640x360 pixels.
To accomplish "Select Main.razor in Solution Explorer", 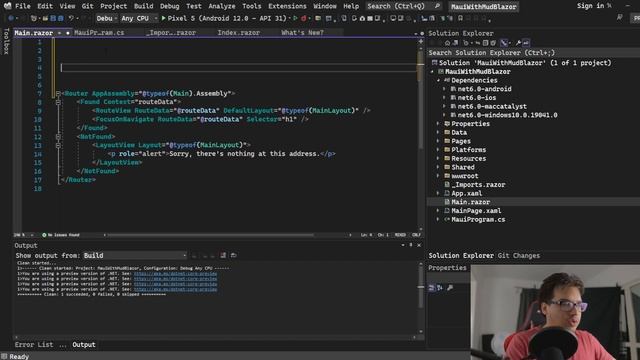I will (x=470, y=202).
